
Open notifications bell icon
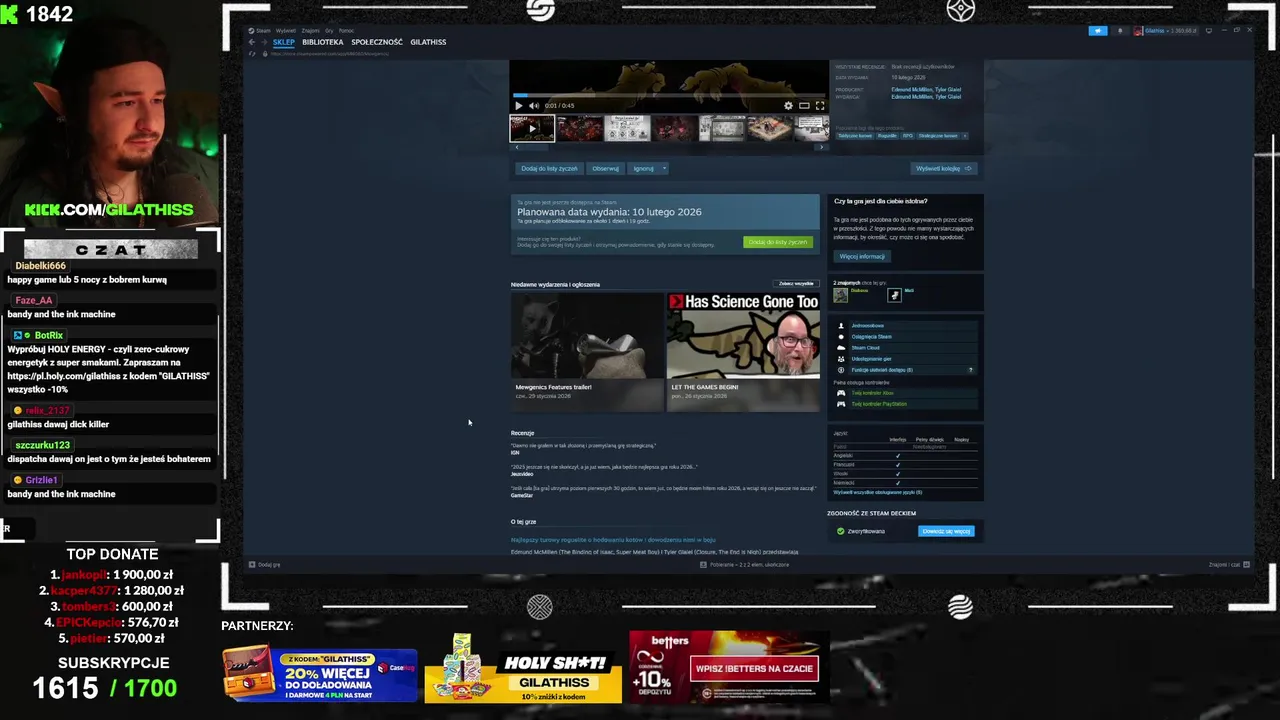coord(1120,31)
